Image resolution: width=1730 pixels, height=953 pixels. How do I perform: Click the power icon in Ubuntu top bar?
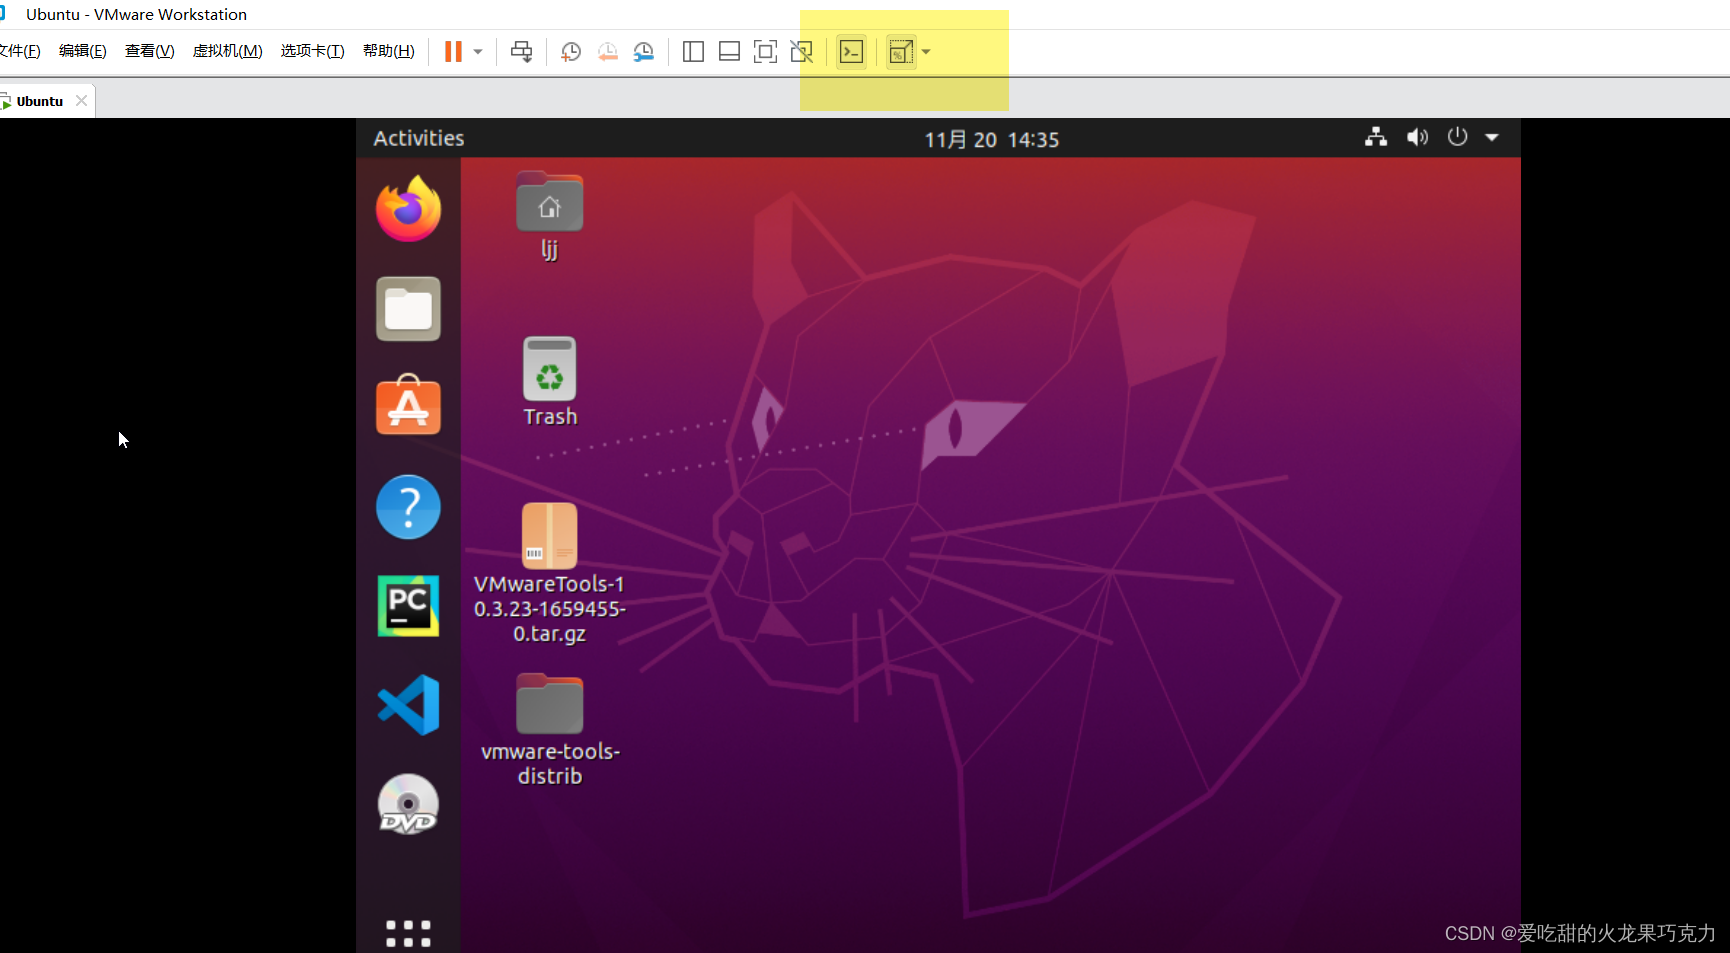point(1458,137)
